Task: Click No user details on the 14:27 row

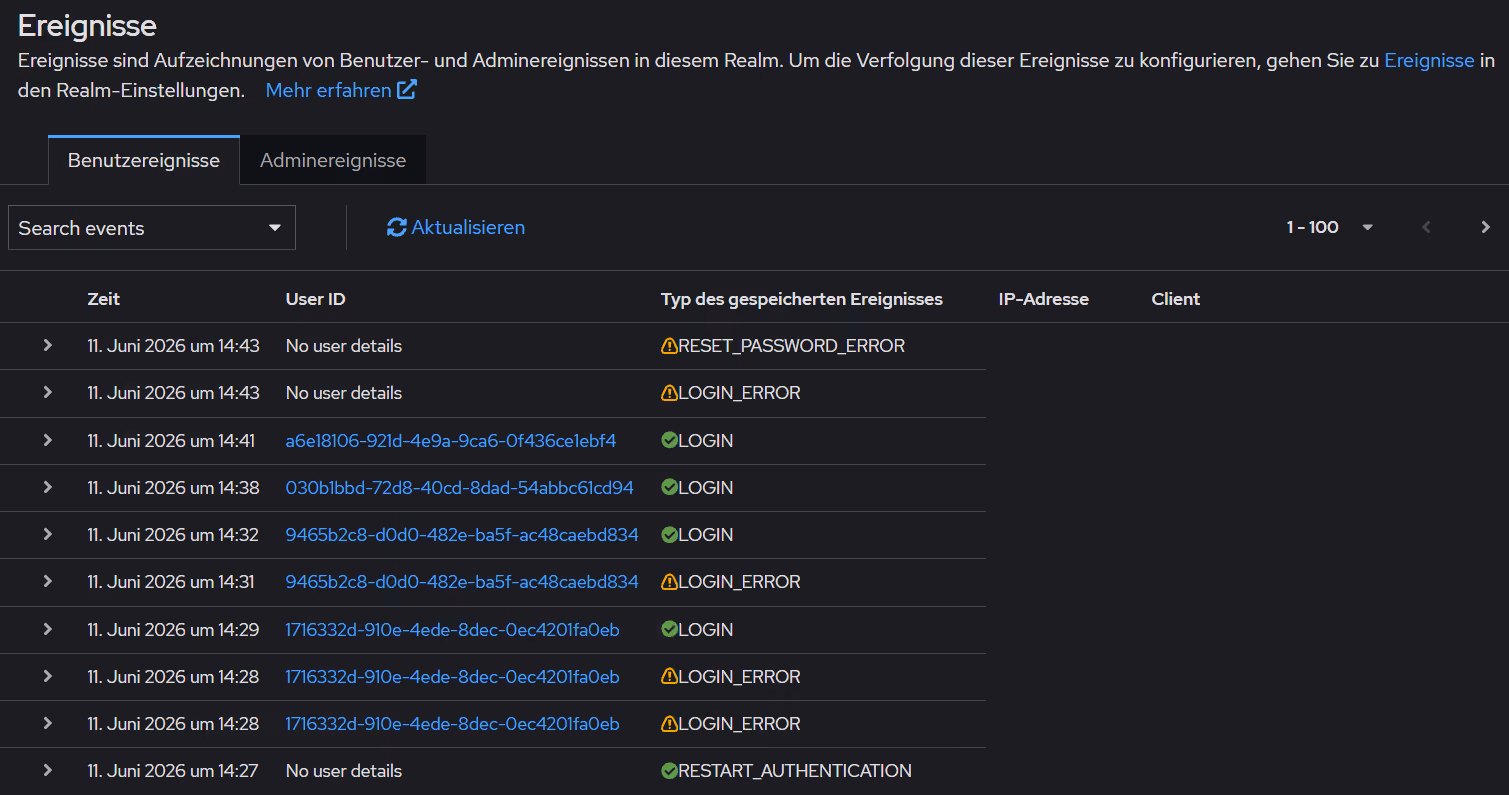Action: pos(344,771)
